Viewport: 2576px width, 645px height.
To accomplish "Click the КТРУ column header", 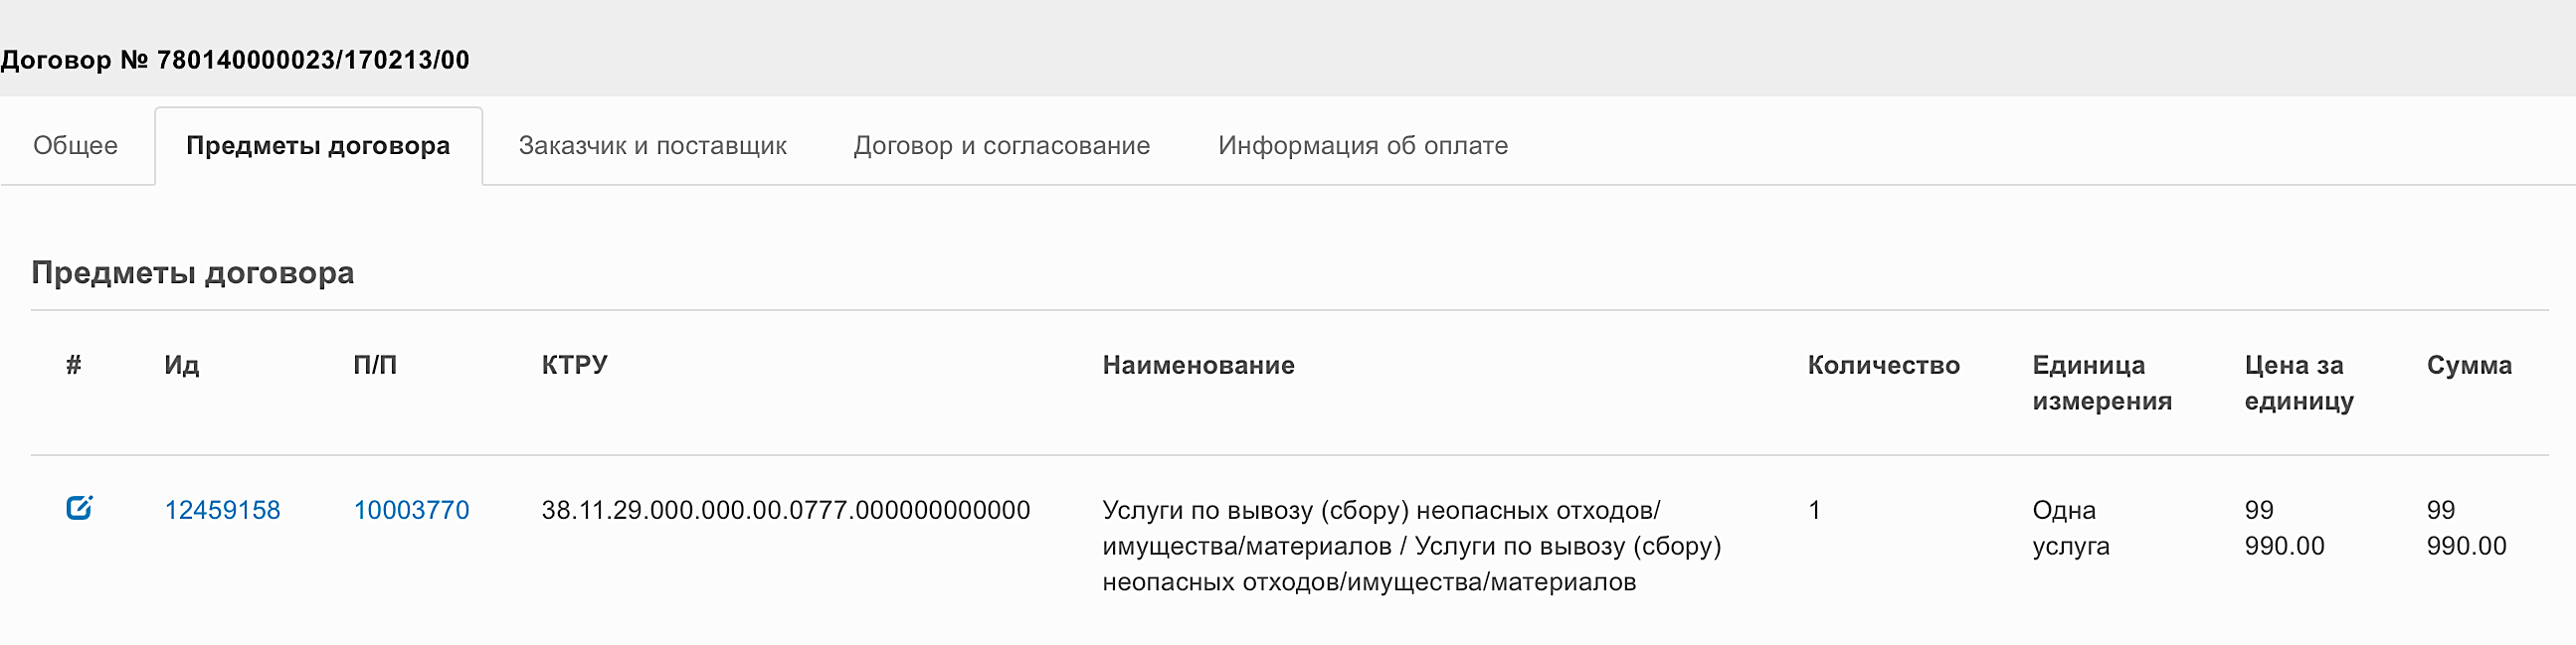I will [575, 365].
